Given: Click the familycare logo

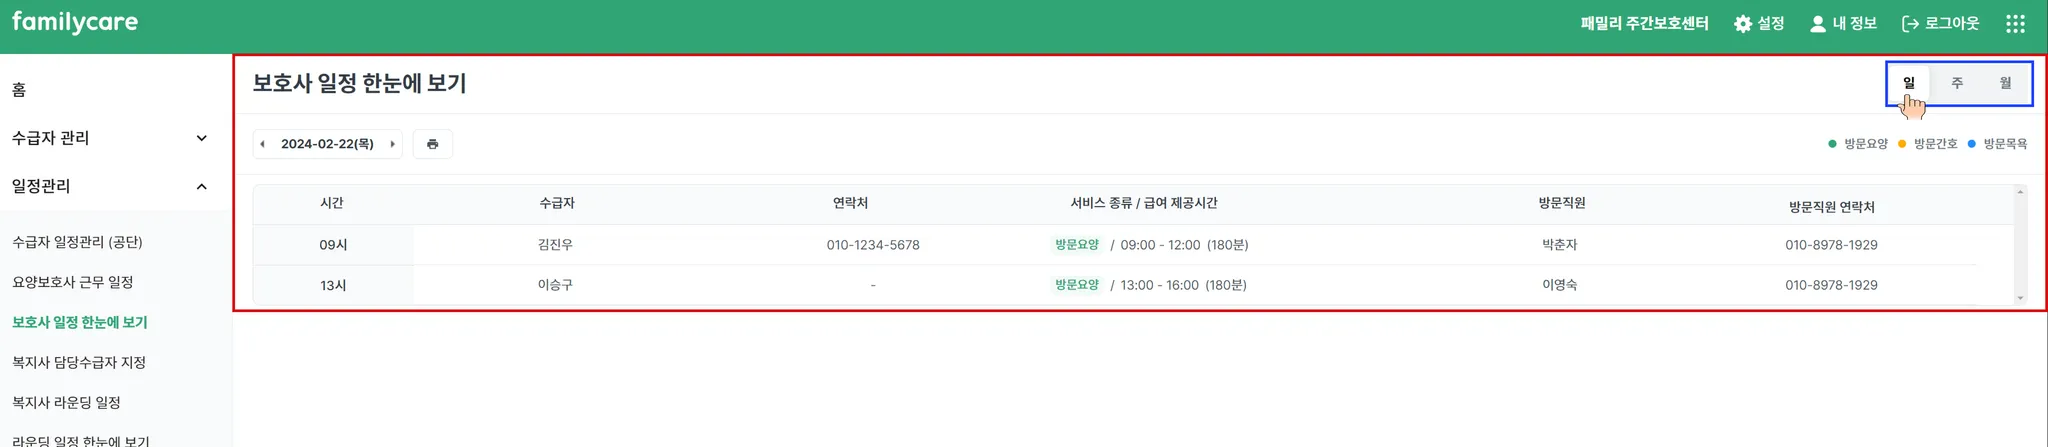Looking at the screenshot, I should point(75,22).
